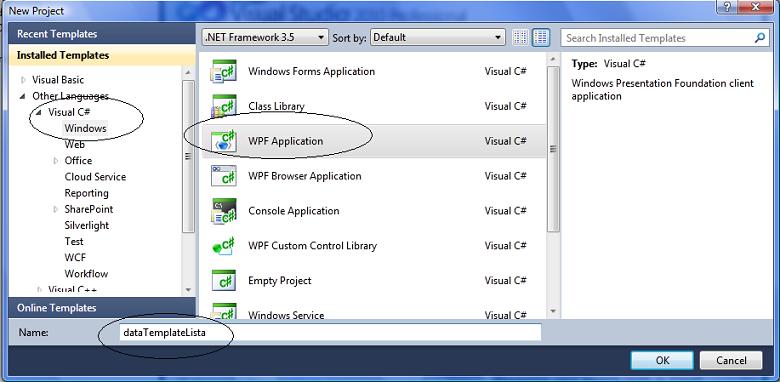Expand the Visual Basic node
Image resolution: width=780 pixels, height=382 pixels.
[22, 80]
